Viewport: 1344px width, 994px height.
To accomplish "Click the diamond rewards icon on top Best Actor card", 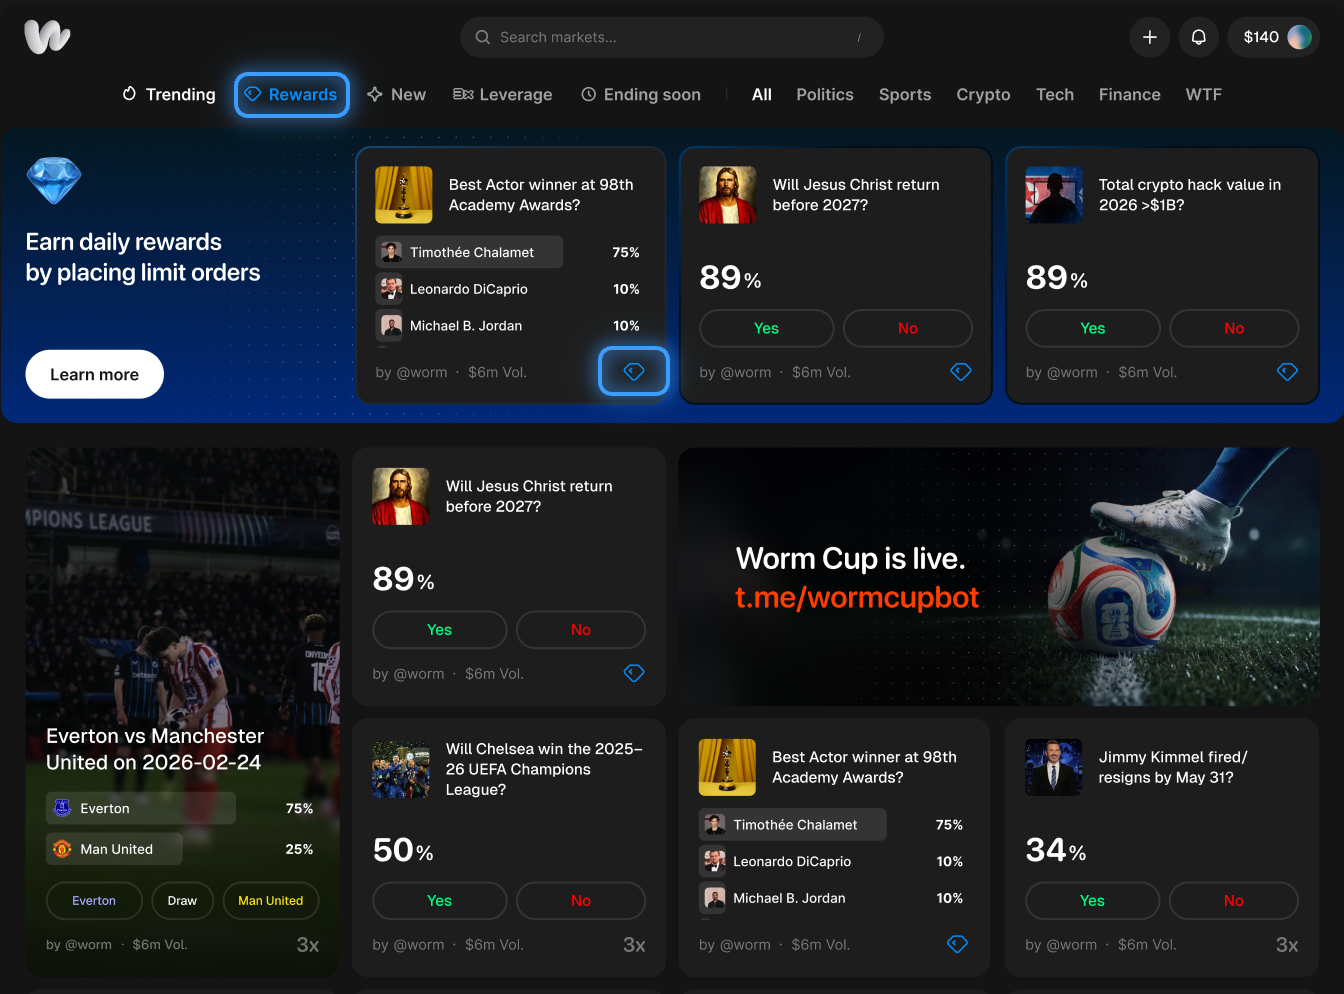I will (x=634, y=371).
